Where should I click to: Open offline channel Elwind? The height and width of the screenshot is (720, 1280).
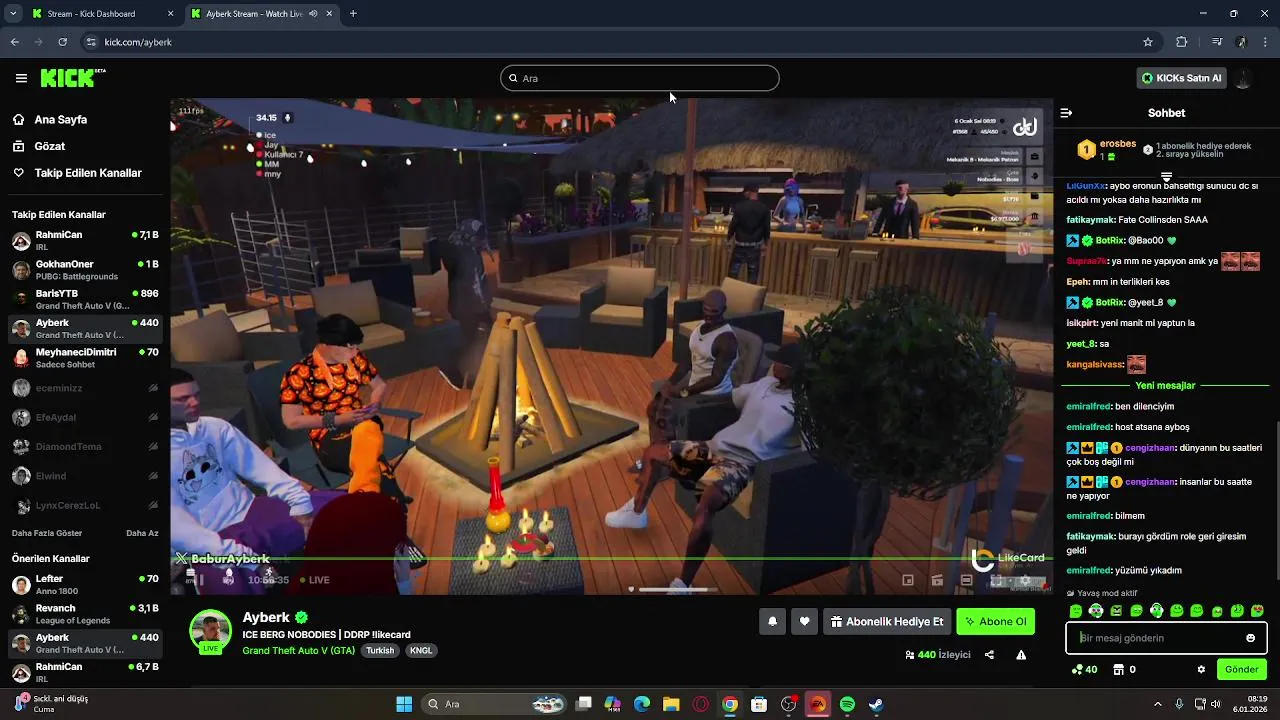pyautogui.click(x=85, y=476)
